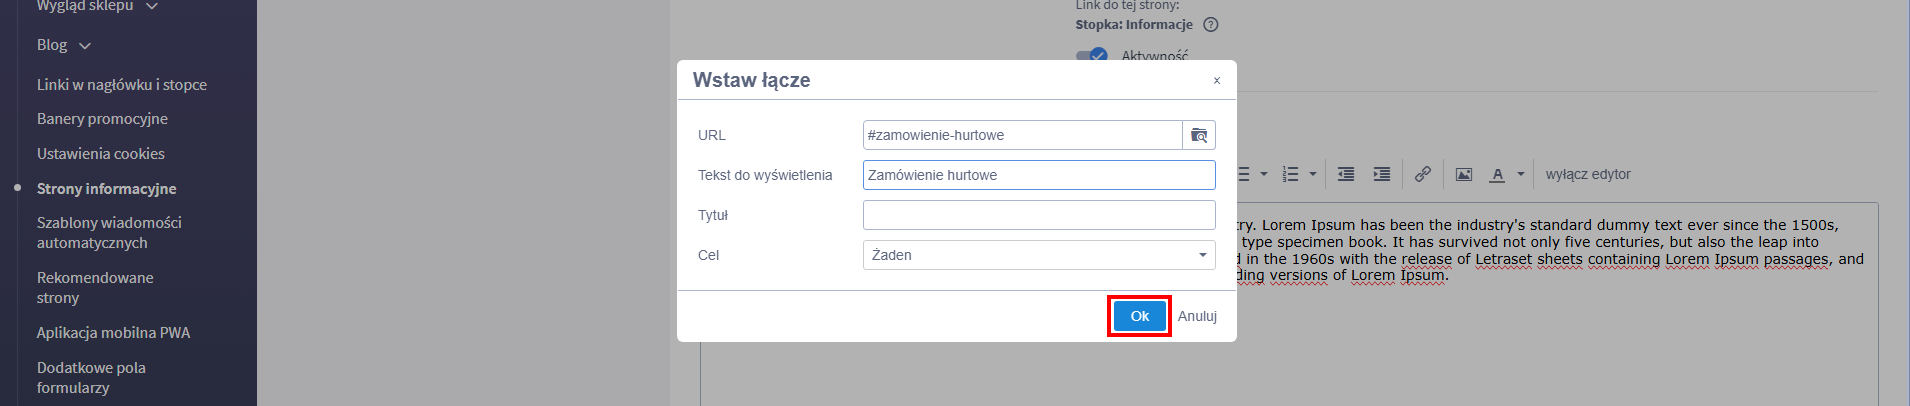The height and width of the screenshot is (406, 1910).
Task: Click the wyłącz edytor link
Action: tap(1588, 174)
